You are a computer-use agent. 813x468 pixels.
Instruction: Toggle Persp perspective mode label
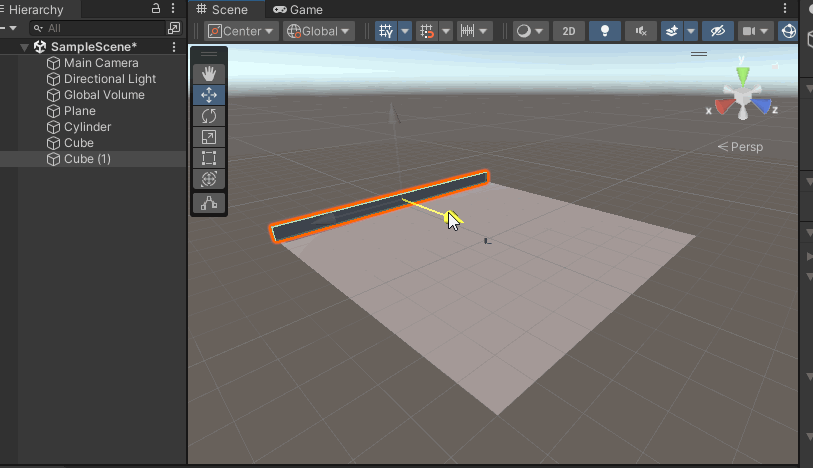(740, 147)
